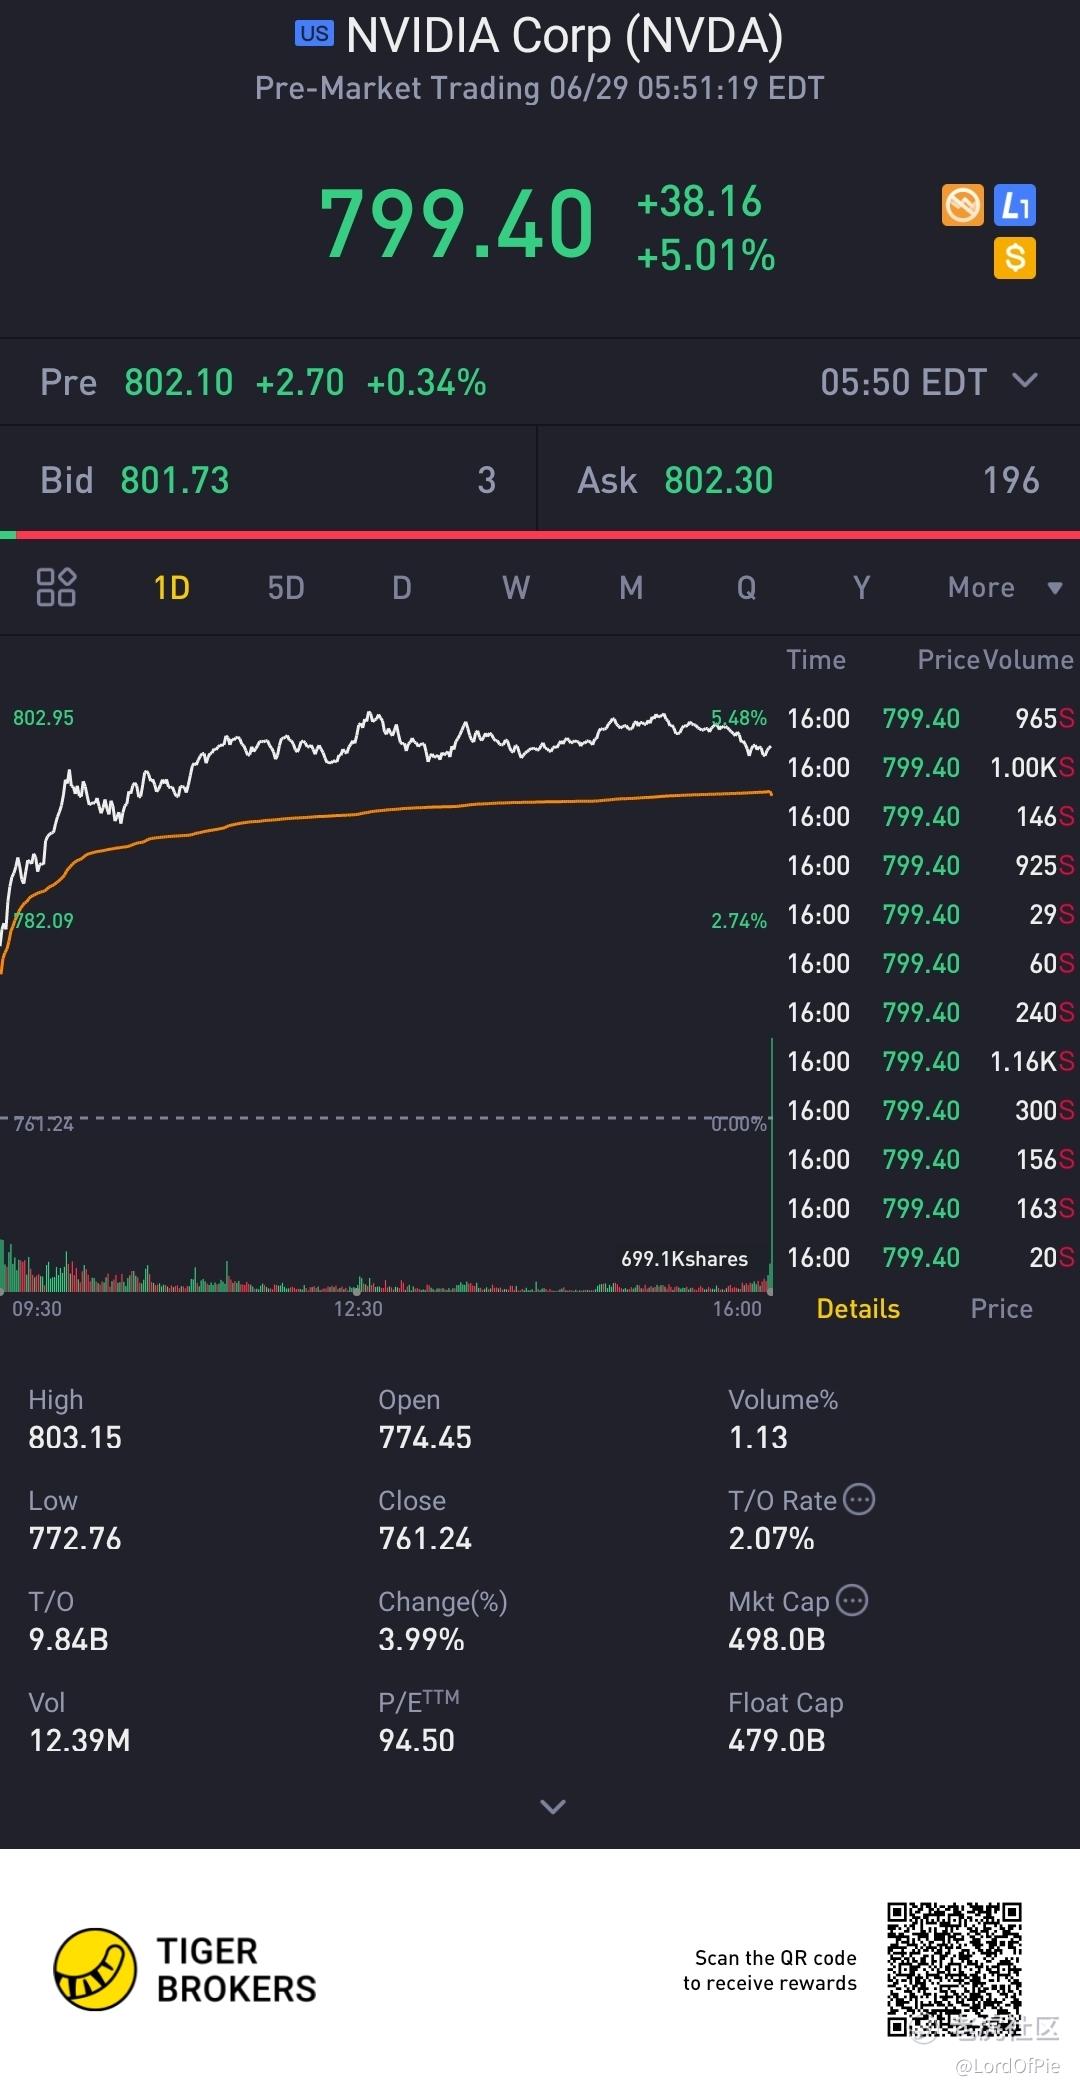Select the Details tab under the trades list
1080x2091 pixels.
pyautogui.click(x=858, y=1308)
